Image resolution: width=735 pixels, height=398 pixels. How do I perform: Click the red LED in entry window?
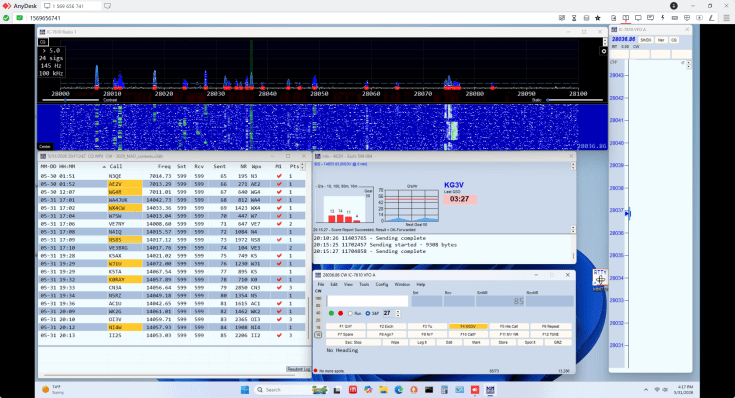point(340,313)
